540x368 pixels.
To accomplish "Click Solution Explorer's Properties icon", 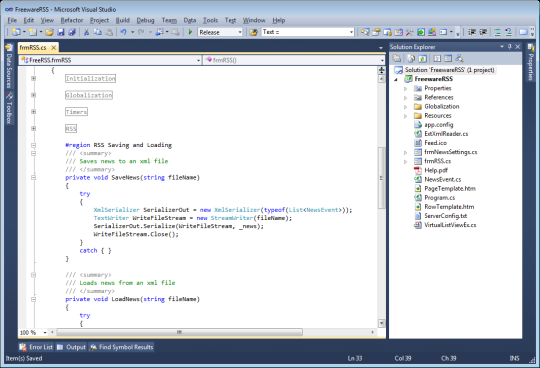I will point(397,59).
